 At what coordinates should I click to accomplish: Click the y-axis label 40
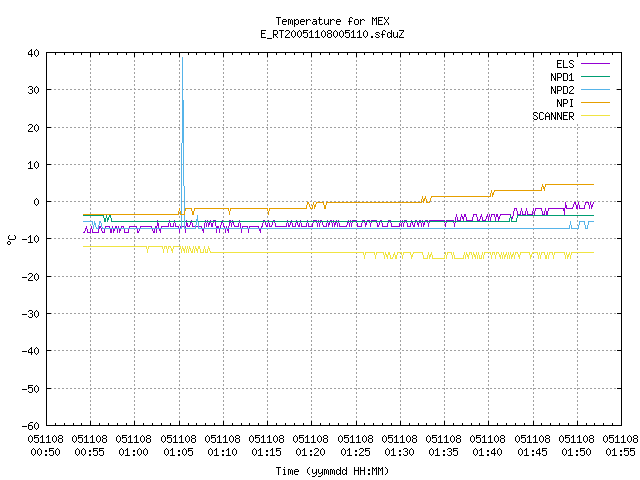click(x=33, y=53)
